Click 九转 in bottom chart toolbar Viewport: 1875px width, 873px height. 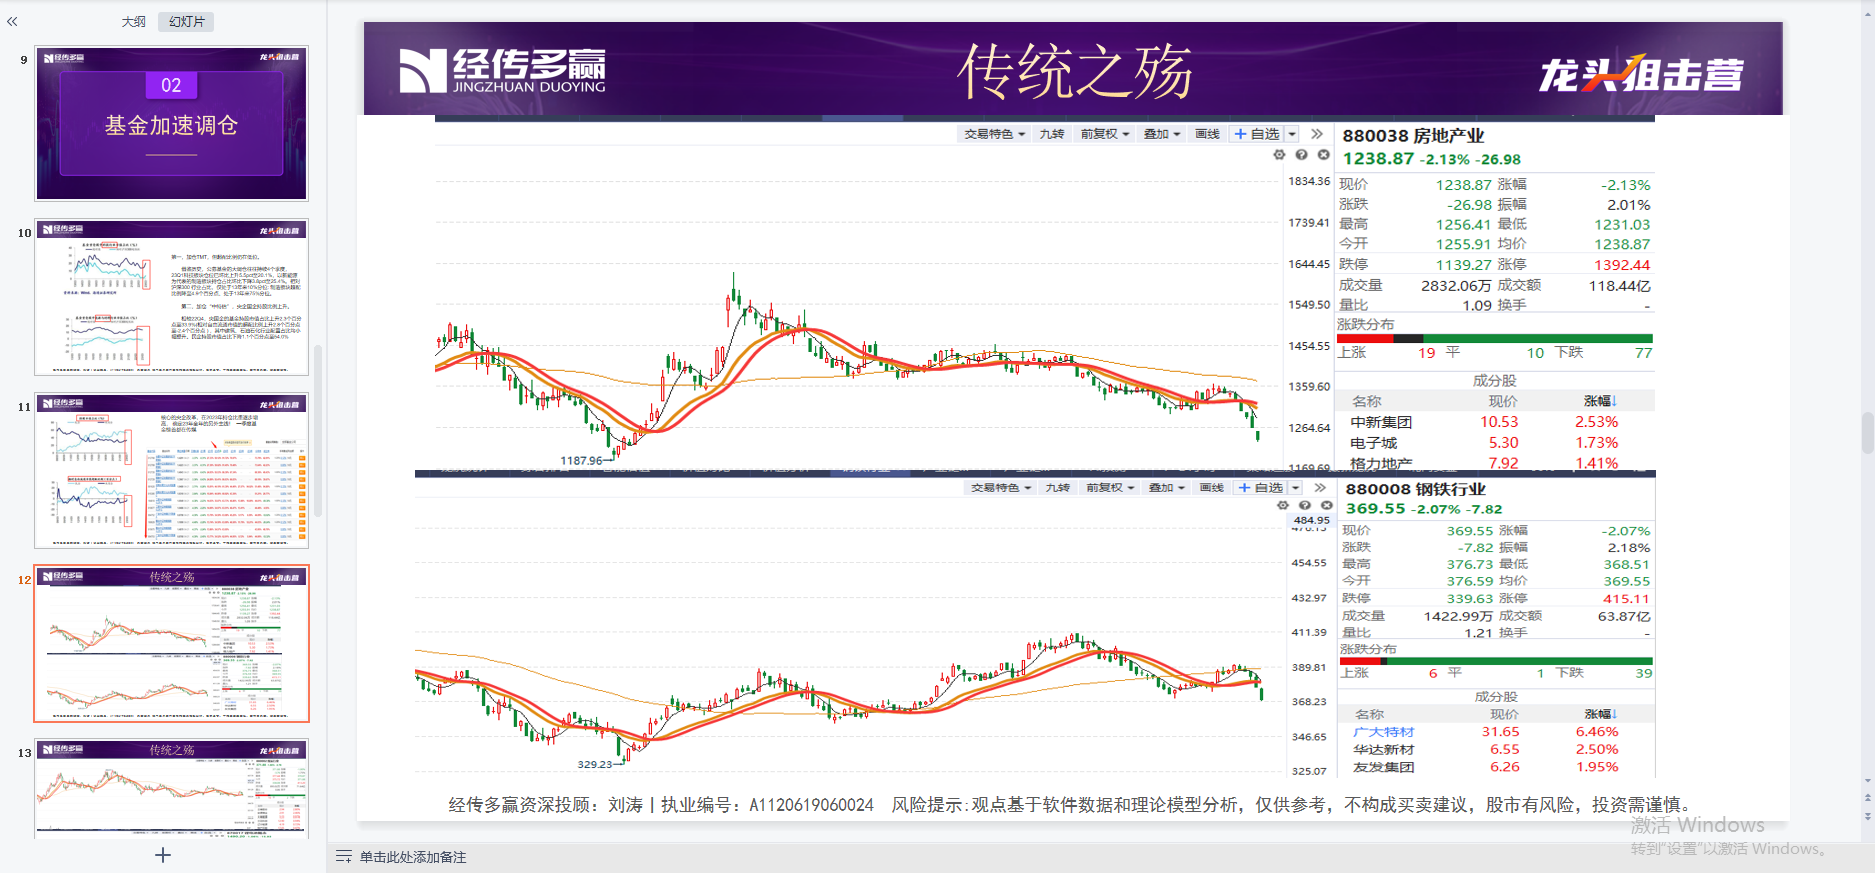1057,488
